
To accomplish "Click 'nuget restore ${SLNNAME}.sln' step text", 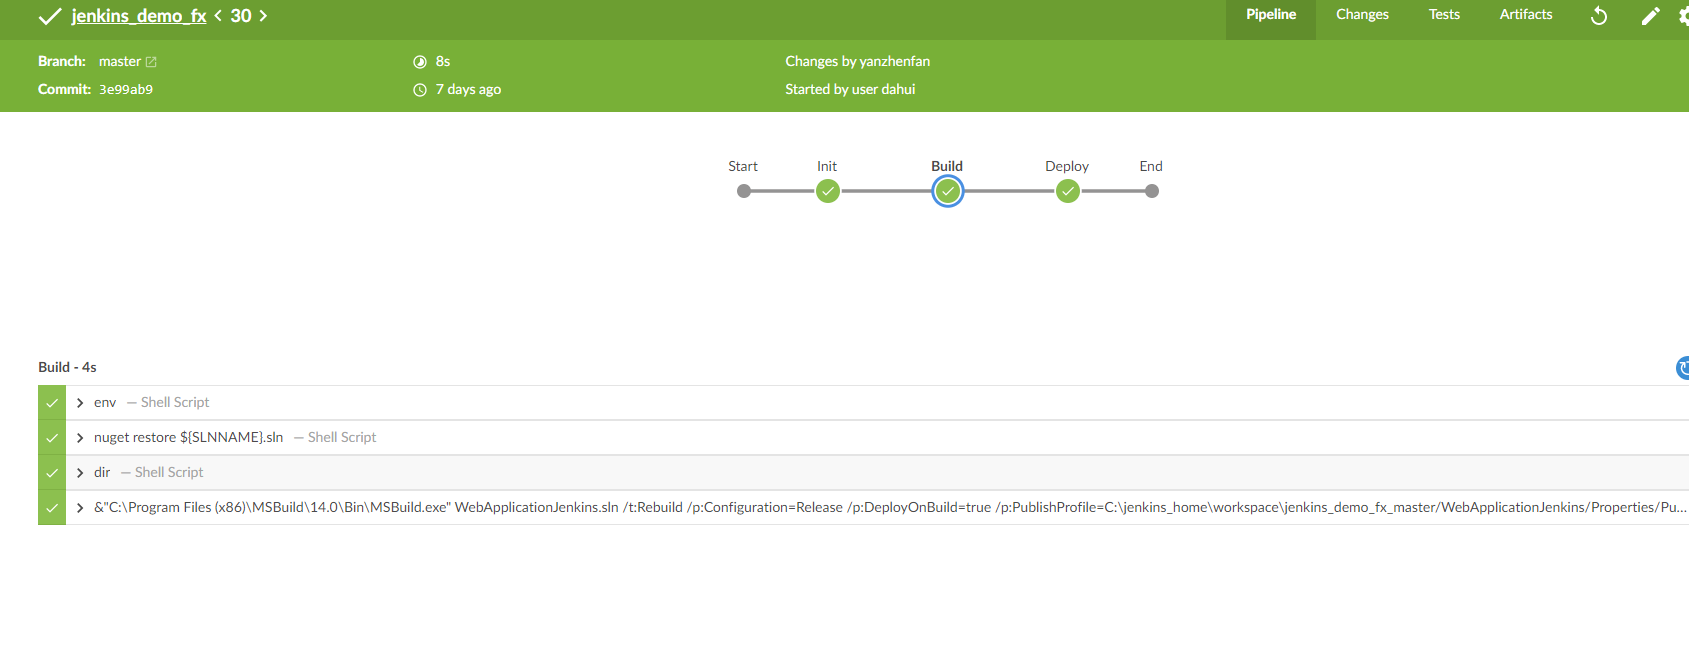I will click(x=189, y=438).
